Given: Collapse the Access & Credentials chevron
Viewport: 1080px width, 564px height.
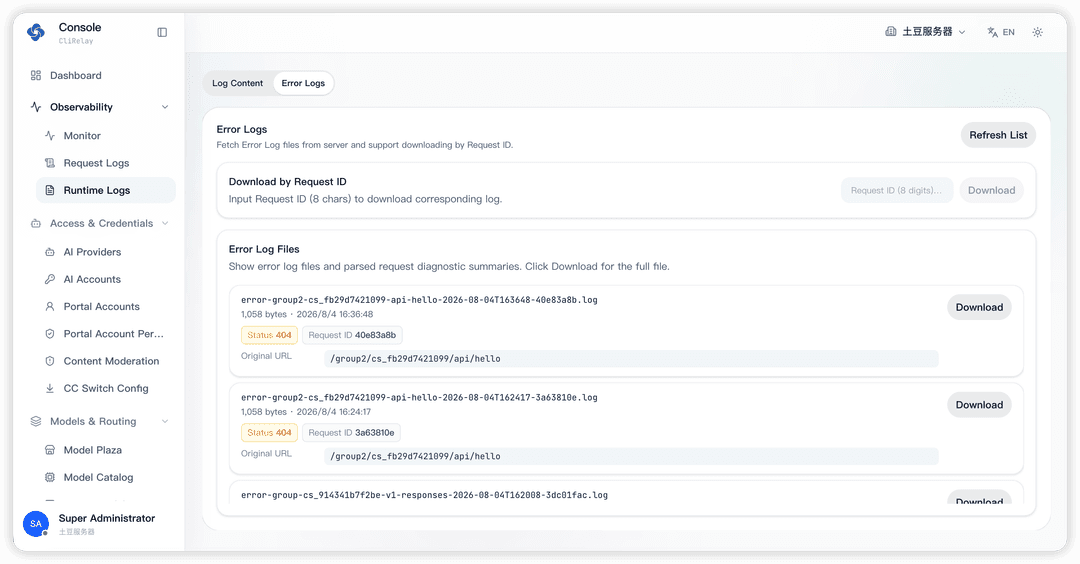Looking at the screenshot, I should (165, 223).
